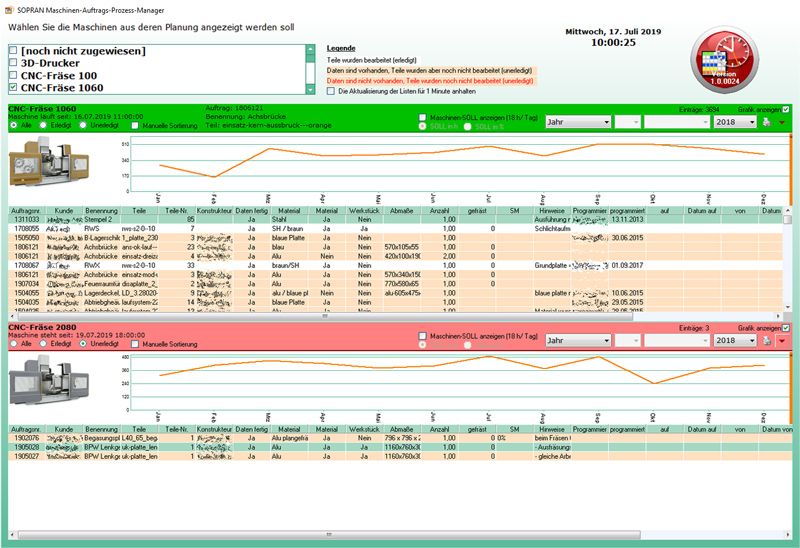Click the Anzahl header in upper table

tap(439, 210)
